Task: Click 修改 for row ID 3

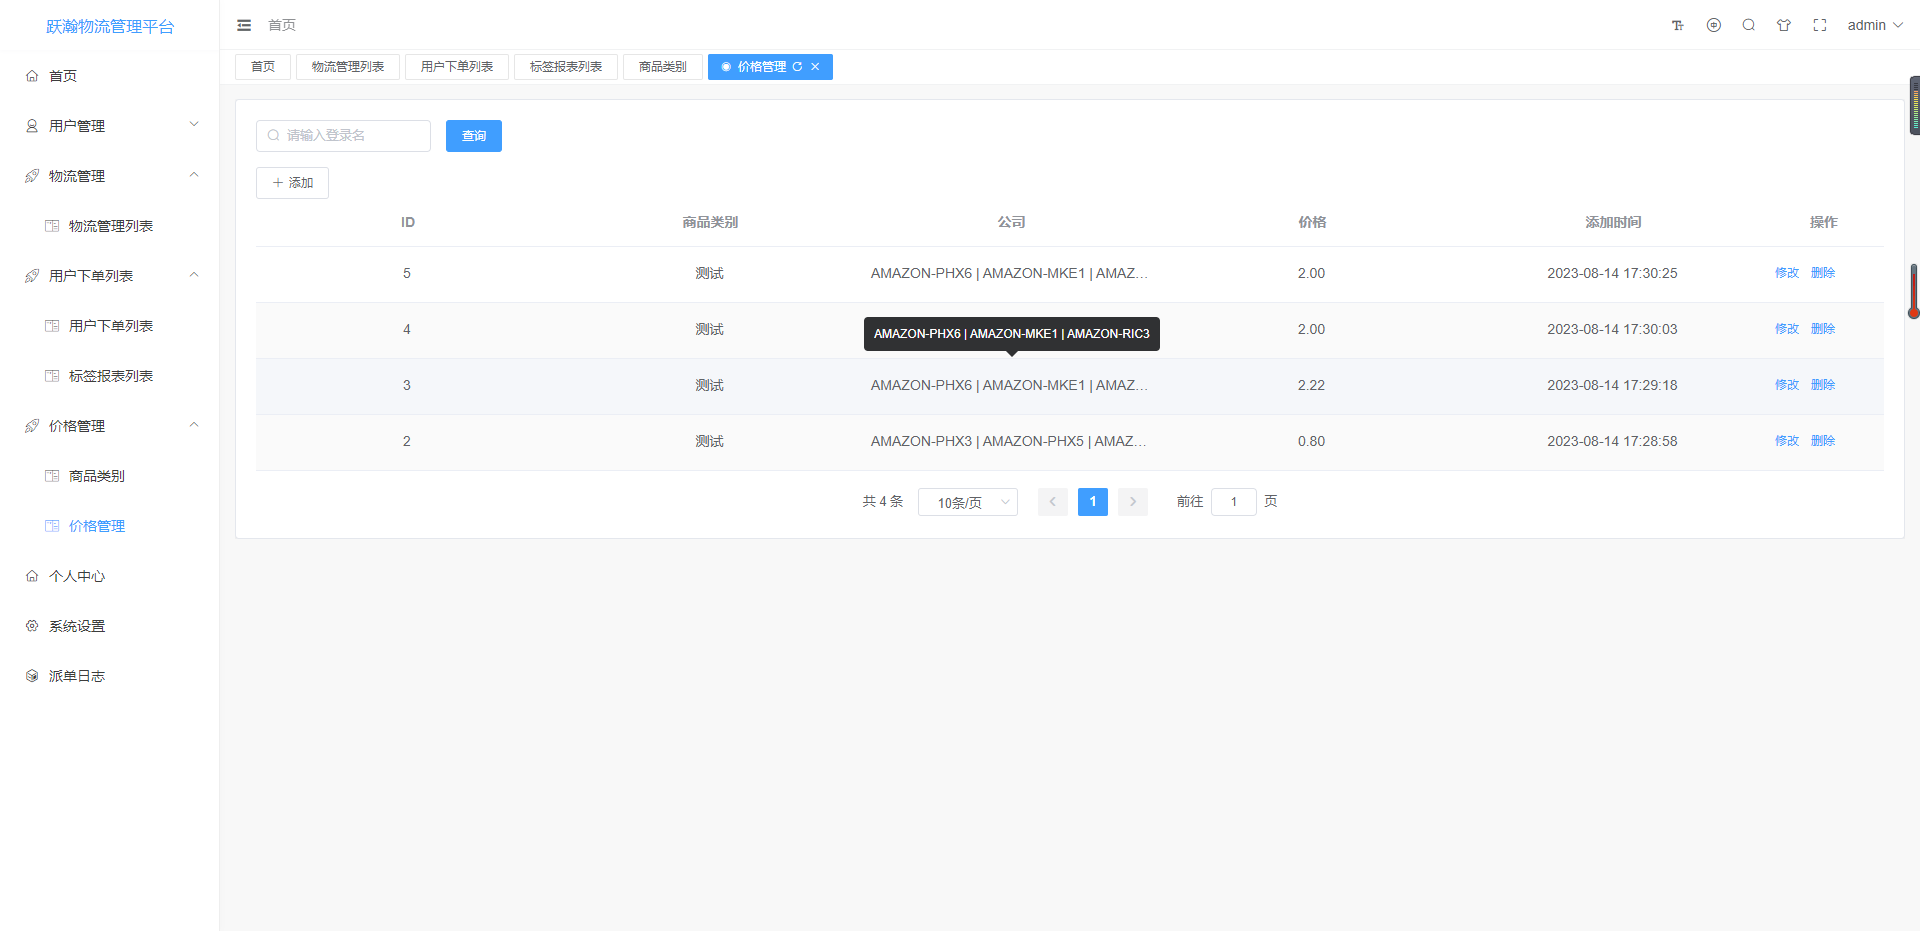Action: [x=1787, y=385]
